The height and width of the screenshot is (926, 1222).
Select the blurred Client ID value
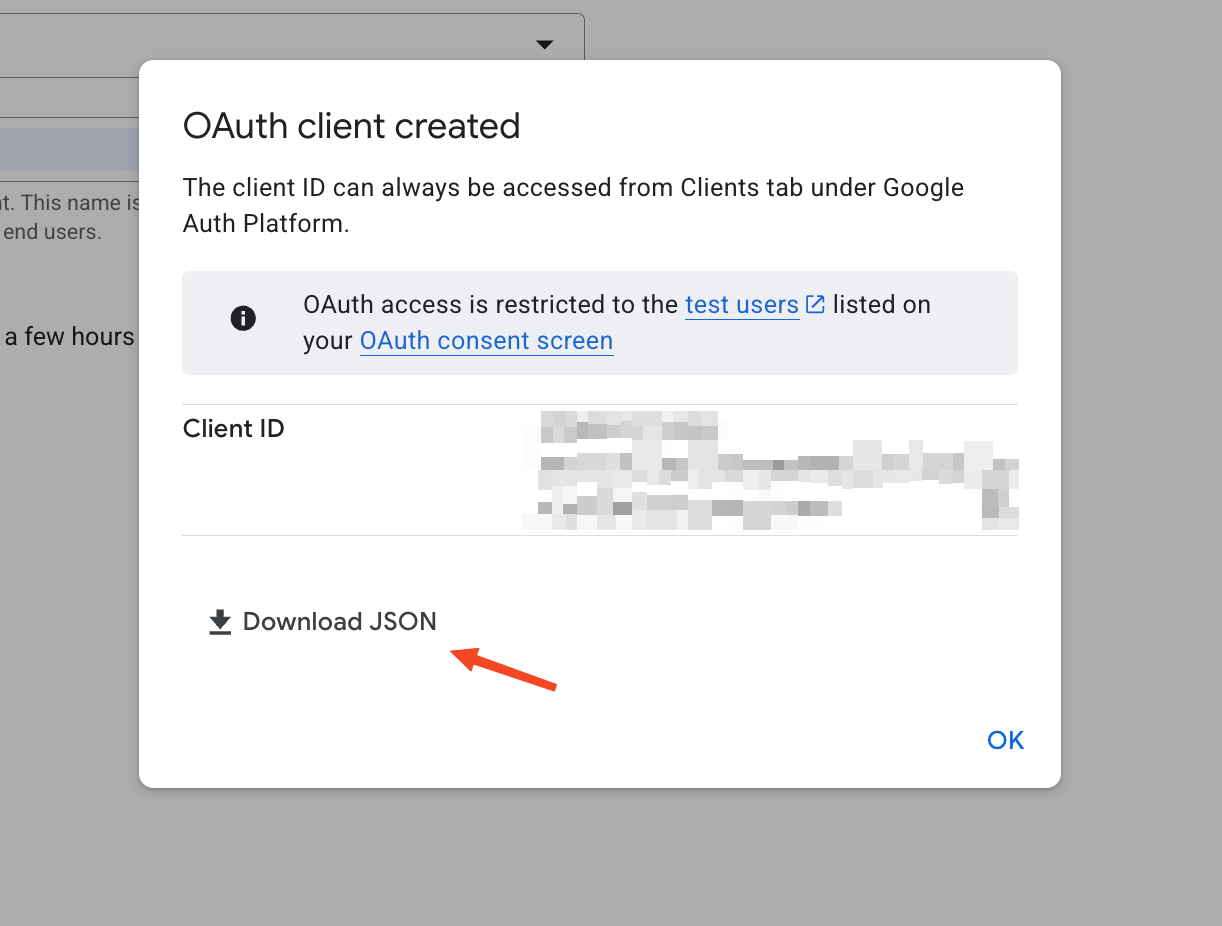click(x=770, y=470)
